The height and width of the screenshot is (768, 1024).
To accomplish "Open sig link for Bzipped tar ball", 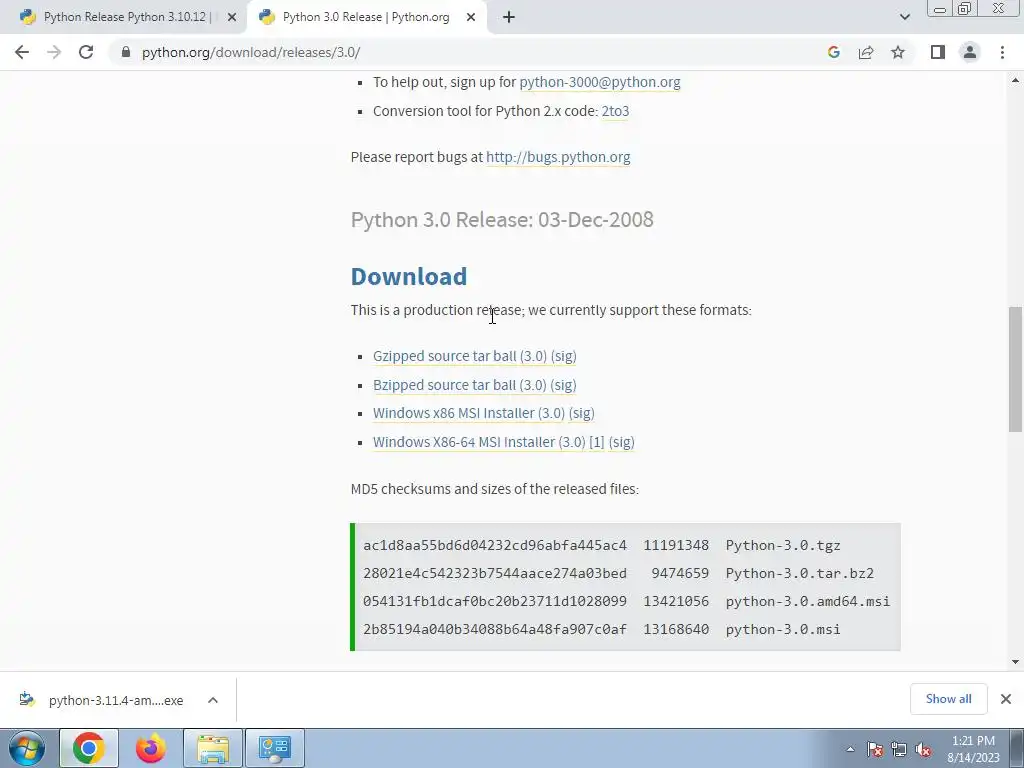I will tap(564, 385).
